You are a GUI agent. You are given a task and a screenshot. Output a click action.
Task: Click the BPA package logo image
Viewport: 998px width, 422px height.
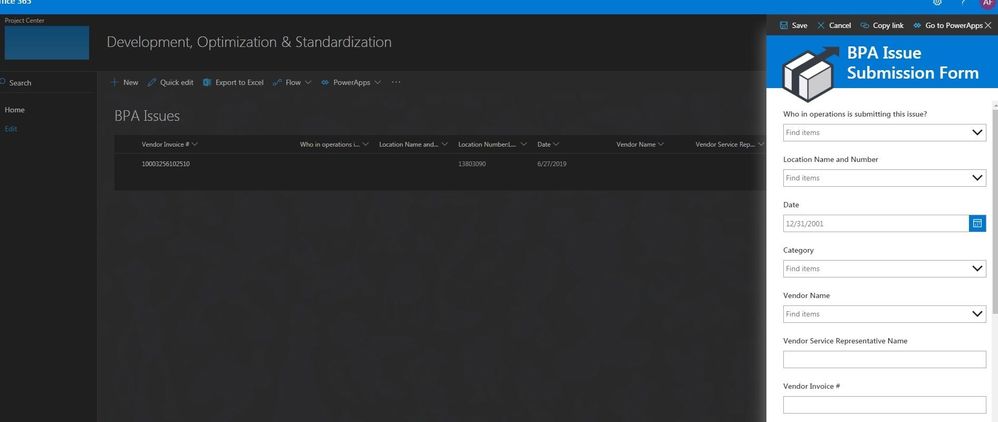(811, 73)
